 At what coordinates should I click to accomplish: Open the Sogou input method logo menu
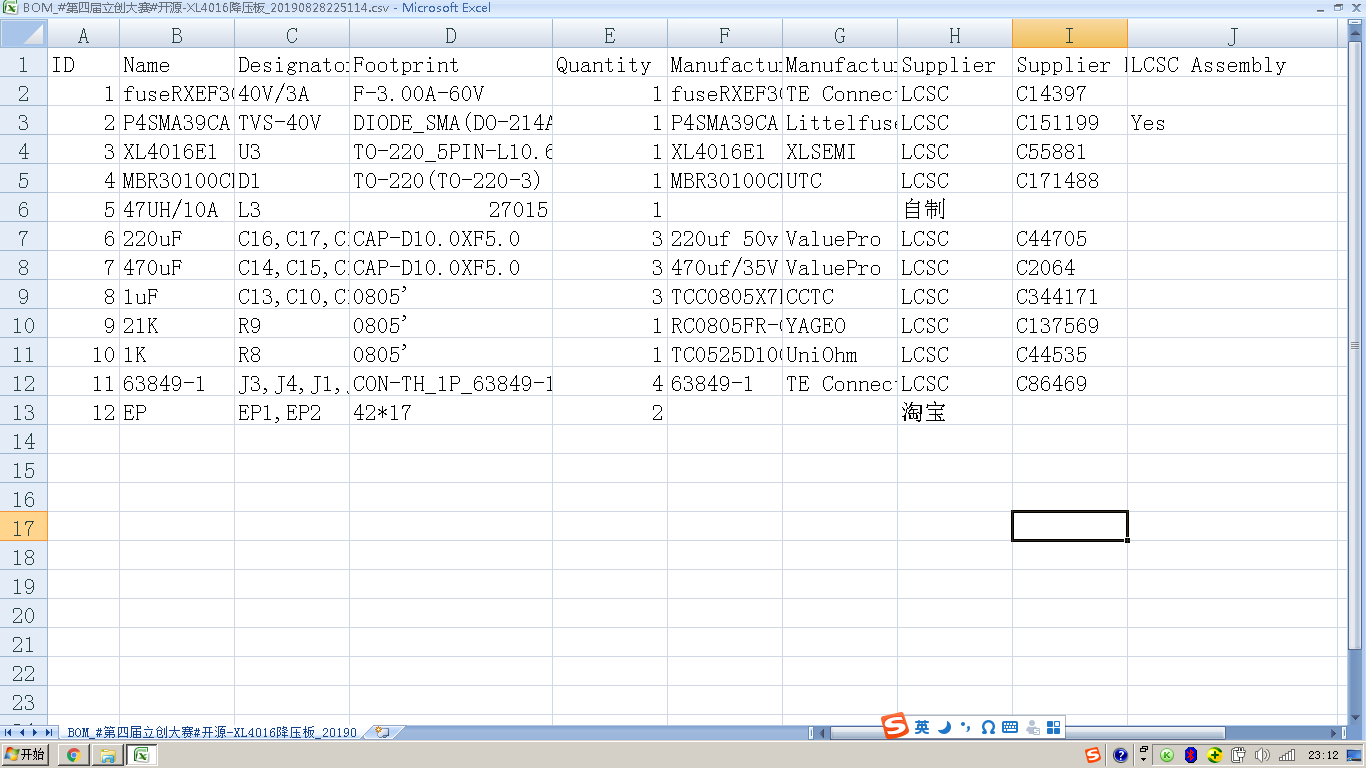894,726
